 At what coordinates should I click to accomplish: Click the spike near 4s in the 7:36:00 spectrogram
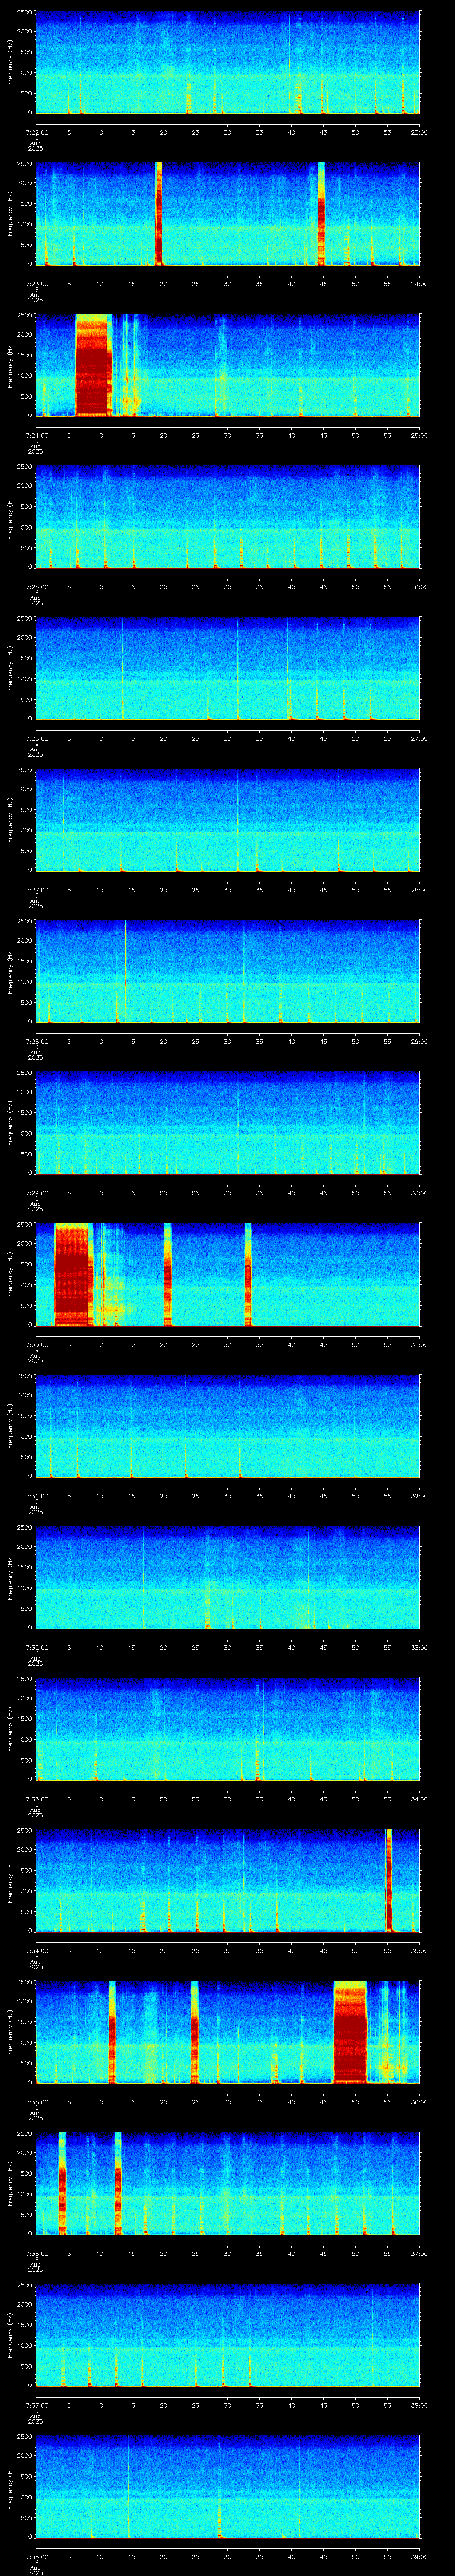(x=62, y=2183)
